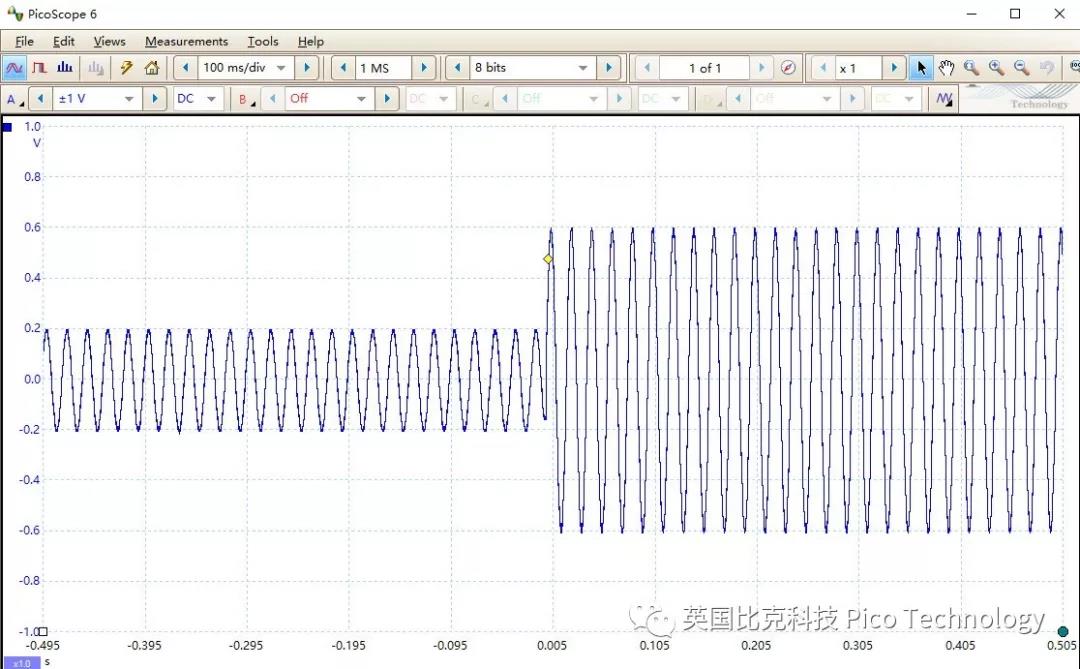The height and width of the screenshot is (669, 1080).
Task: Click the trigger marker on the waveform
Action: [x=548, y=259]
